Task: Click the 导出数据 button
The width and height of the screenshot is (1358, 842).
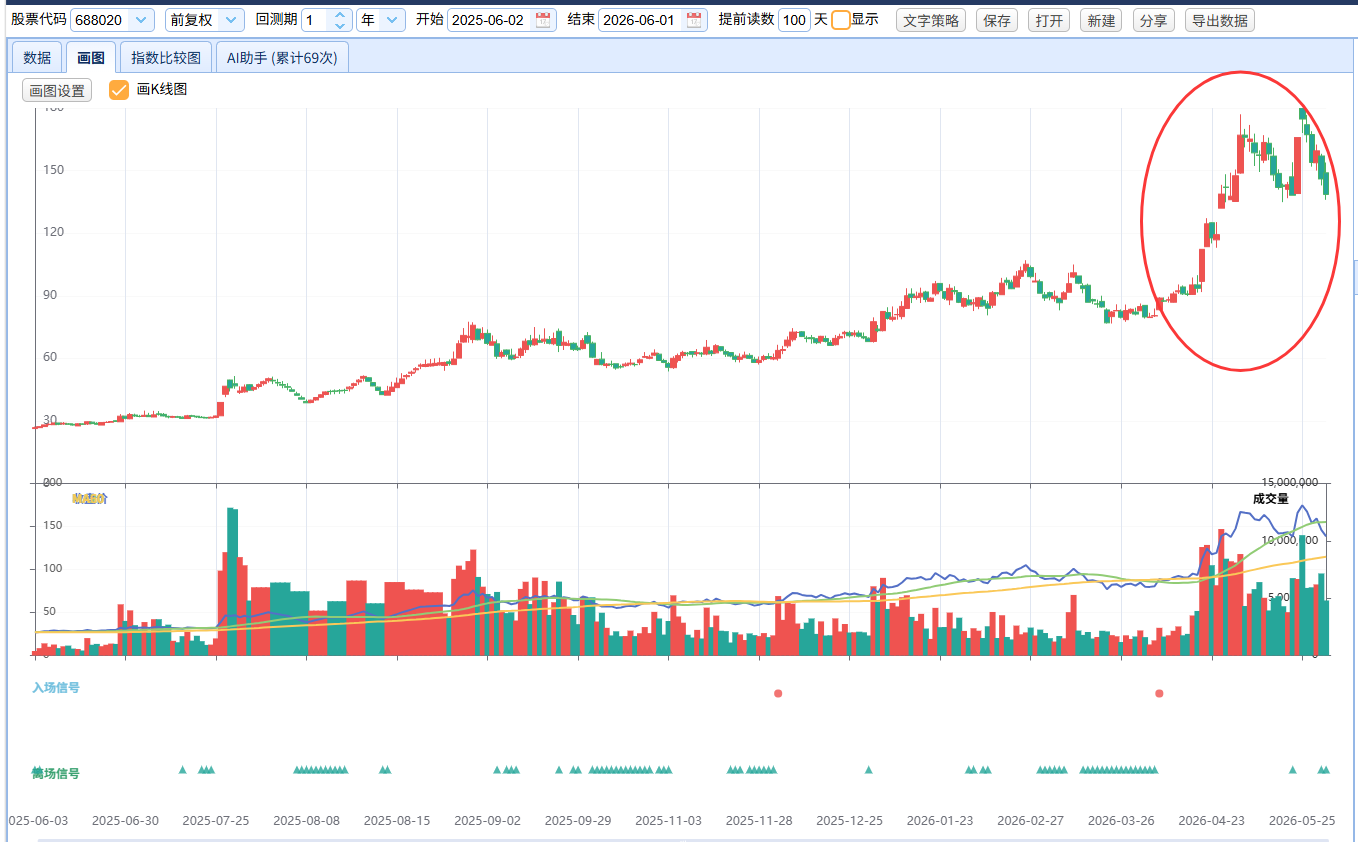Action: pyautogui.click(x=1219, y=20)
